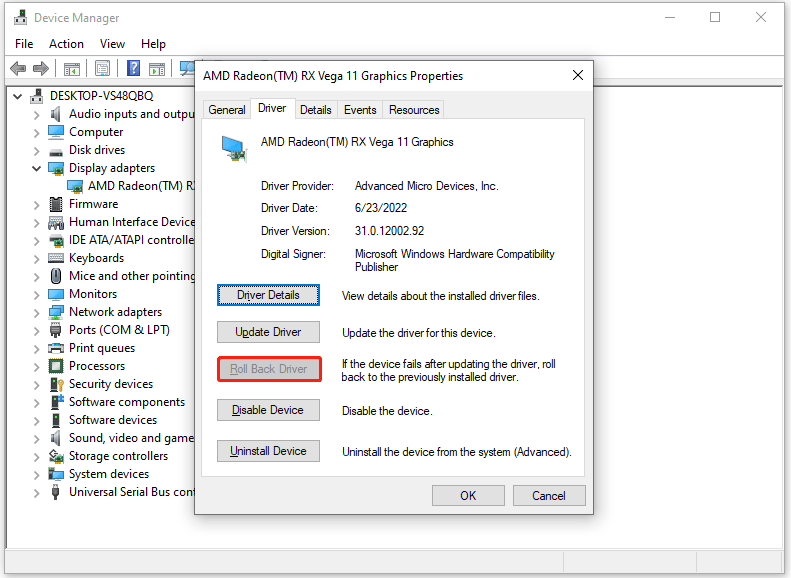
Task: Collapse the DESKTOP-VS48QBQ root node
Action: [18, 96]
